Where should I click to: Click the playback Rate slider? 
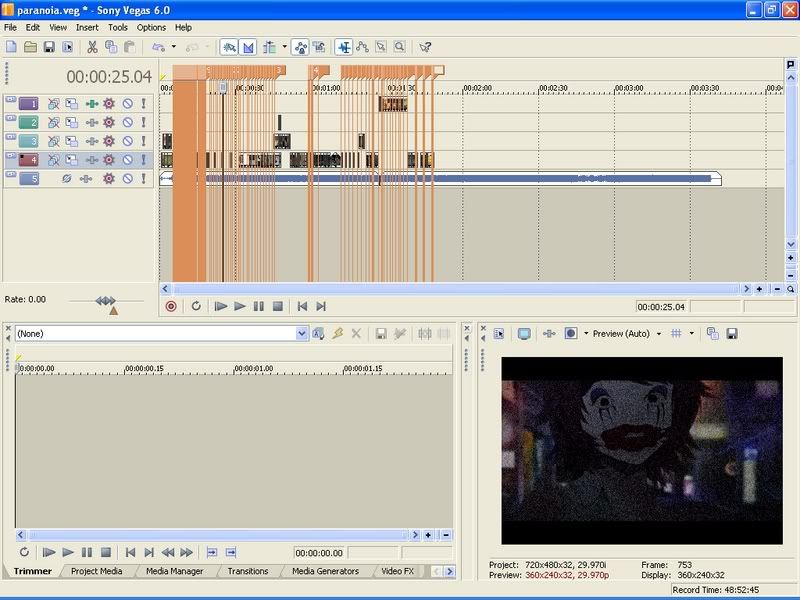point(105,300)
